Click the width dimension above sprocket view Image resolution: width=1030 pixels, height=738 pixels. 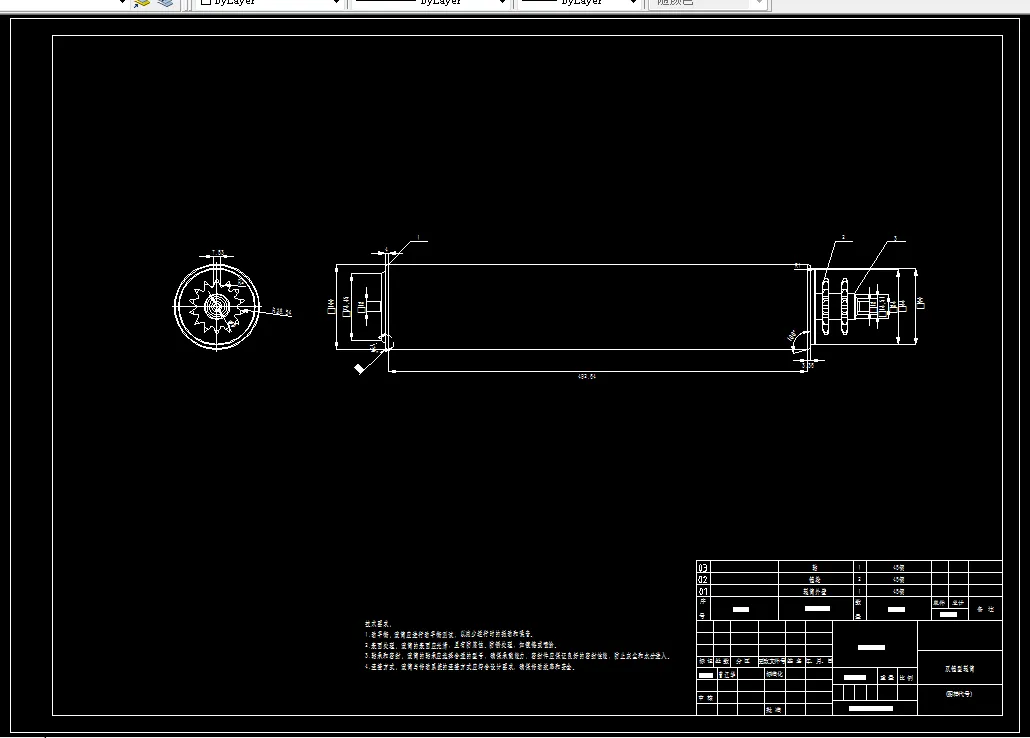tap(217, 252)
